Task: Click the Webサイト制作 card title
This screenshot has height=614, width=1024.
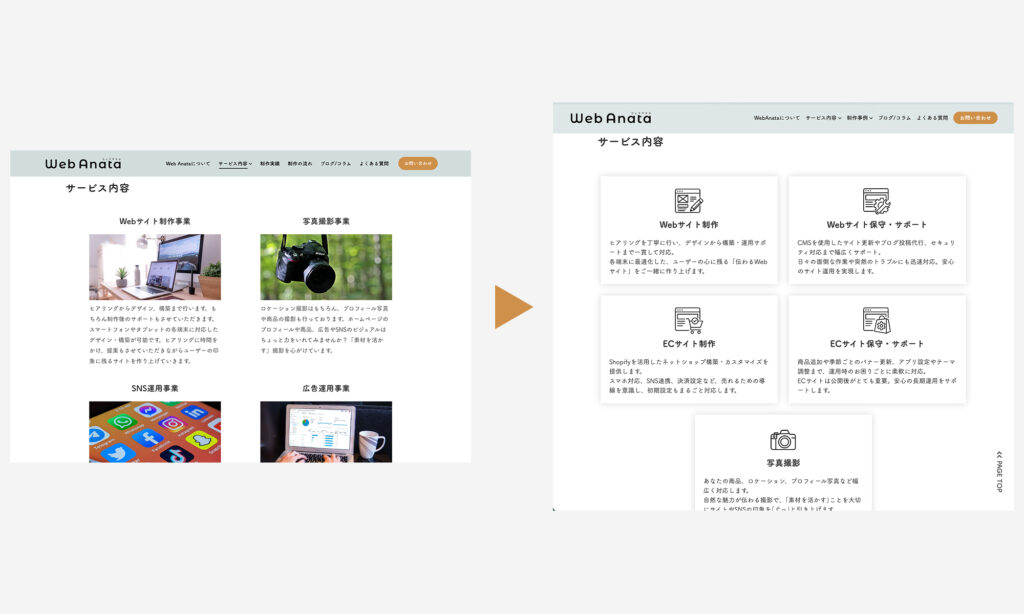Action: point(688,225)
